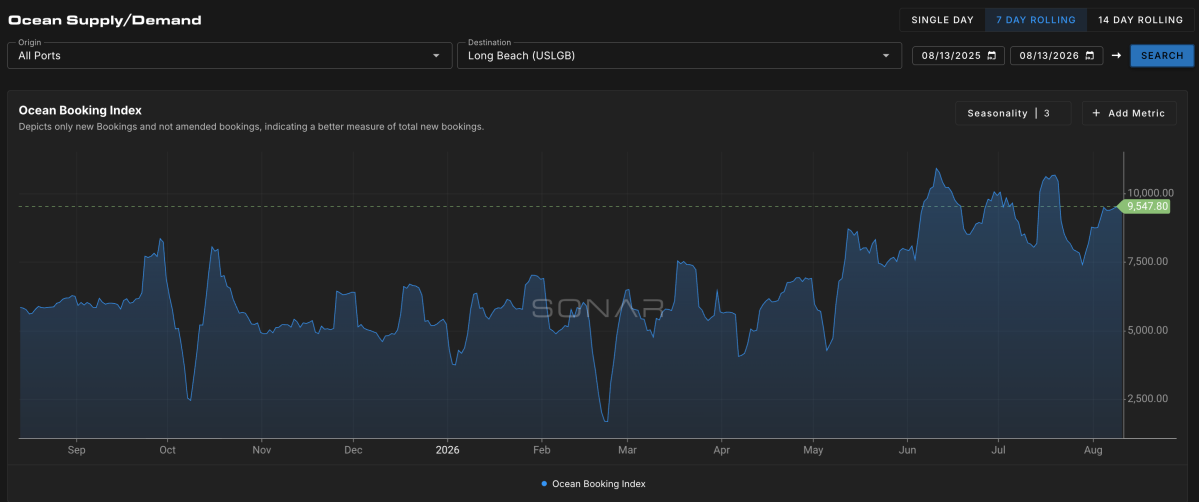This screenshot has width=1199, height=502.
Task: Click the Ocean Booking Index legend label
Action: click(599, 484)
